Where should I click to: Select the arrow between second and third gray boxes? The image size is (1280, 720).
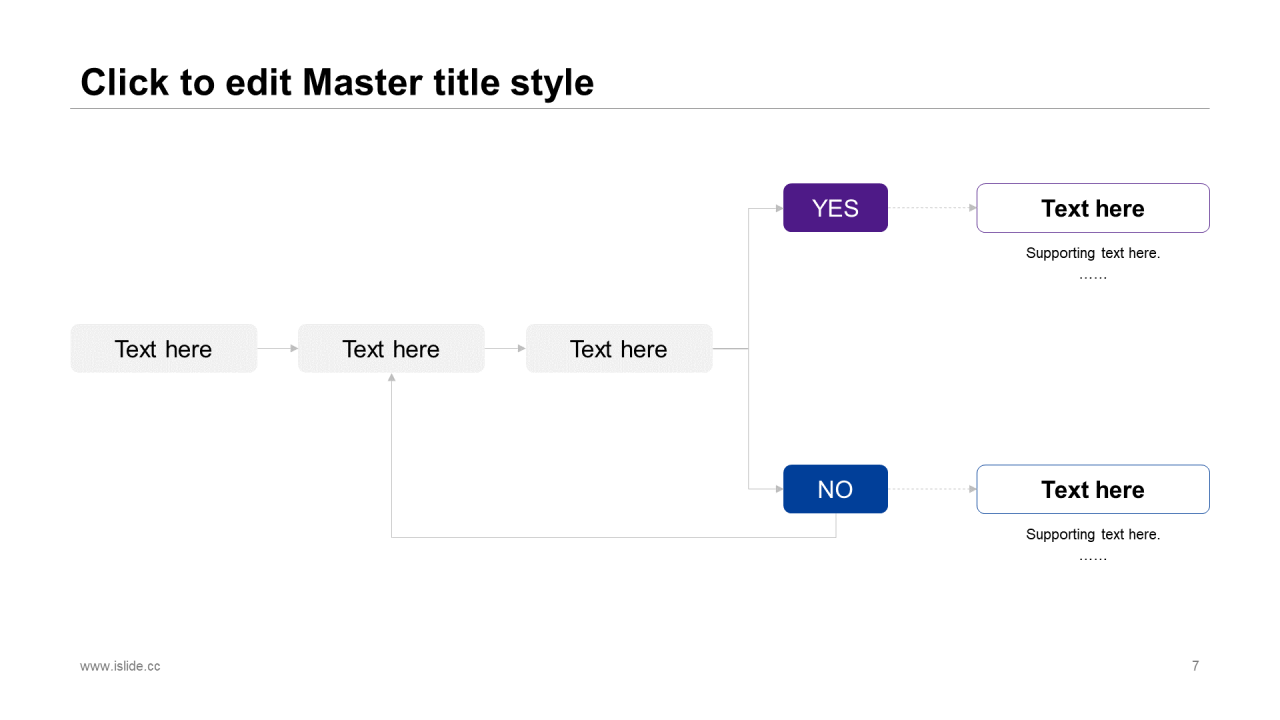[505, 348]
